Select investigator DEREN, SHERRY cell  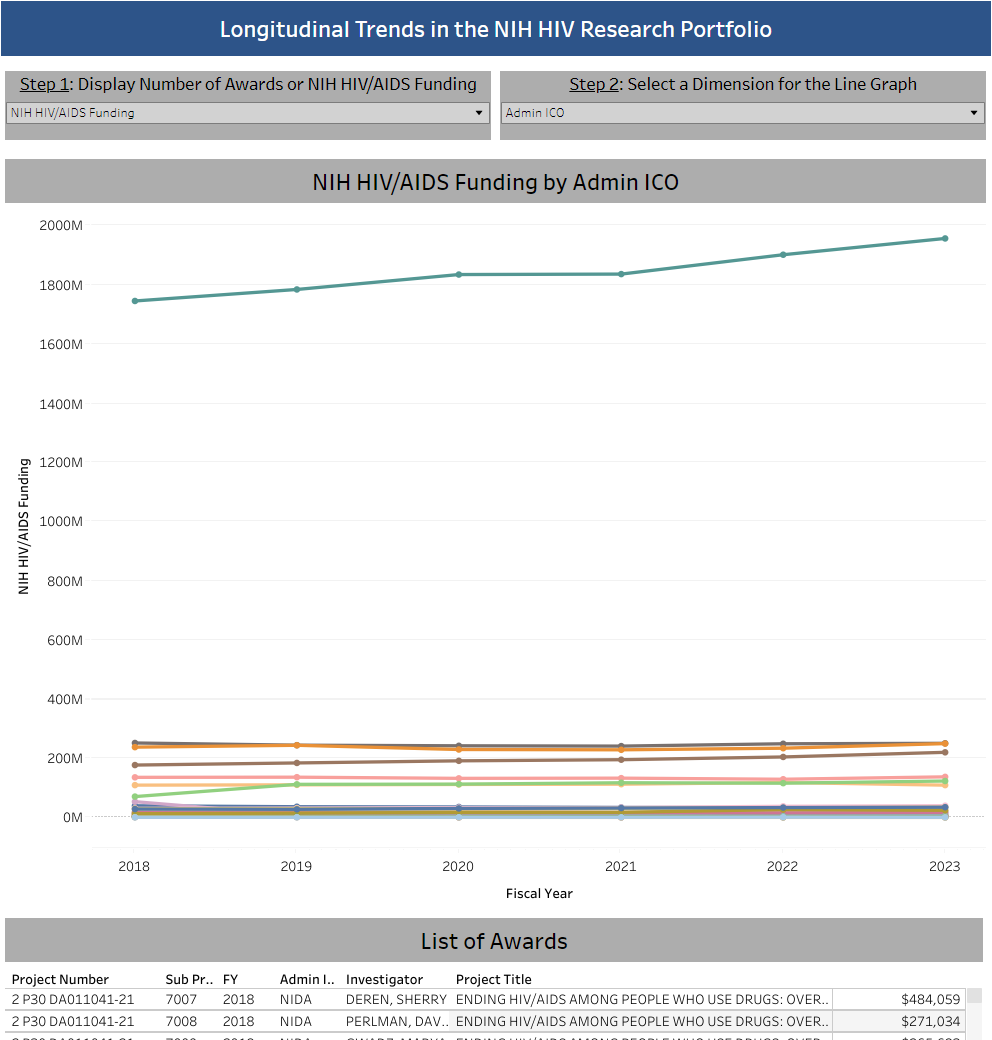tap(396, 1000)
